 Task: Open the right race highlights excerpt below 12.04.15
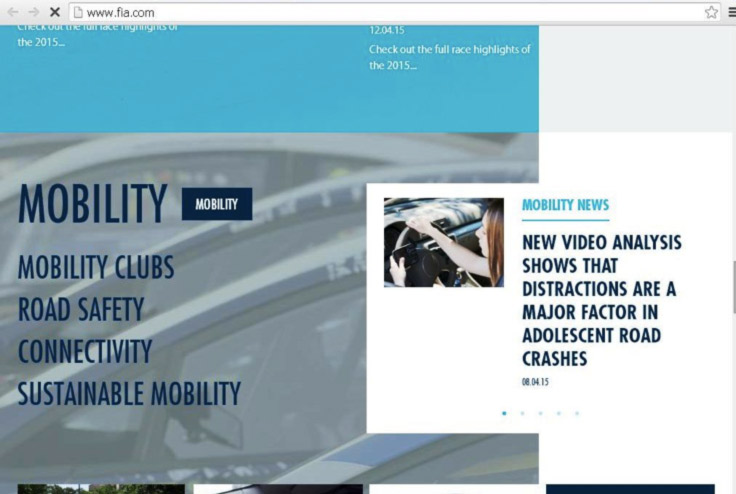[x=450, y=57]
